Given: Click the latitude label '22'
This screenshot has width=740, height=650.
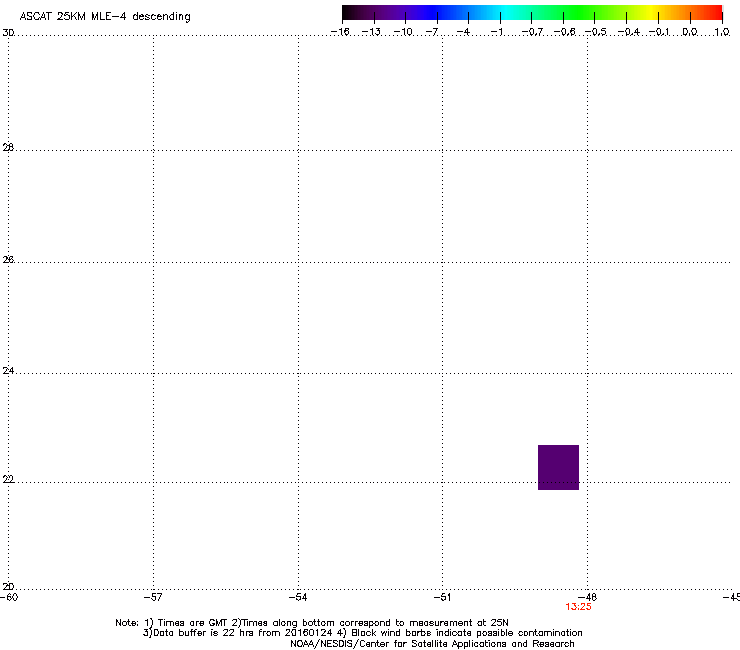Looking at the screenshot, I should coord(8,479).
